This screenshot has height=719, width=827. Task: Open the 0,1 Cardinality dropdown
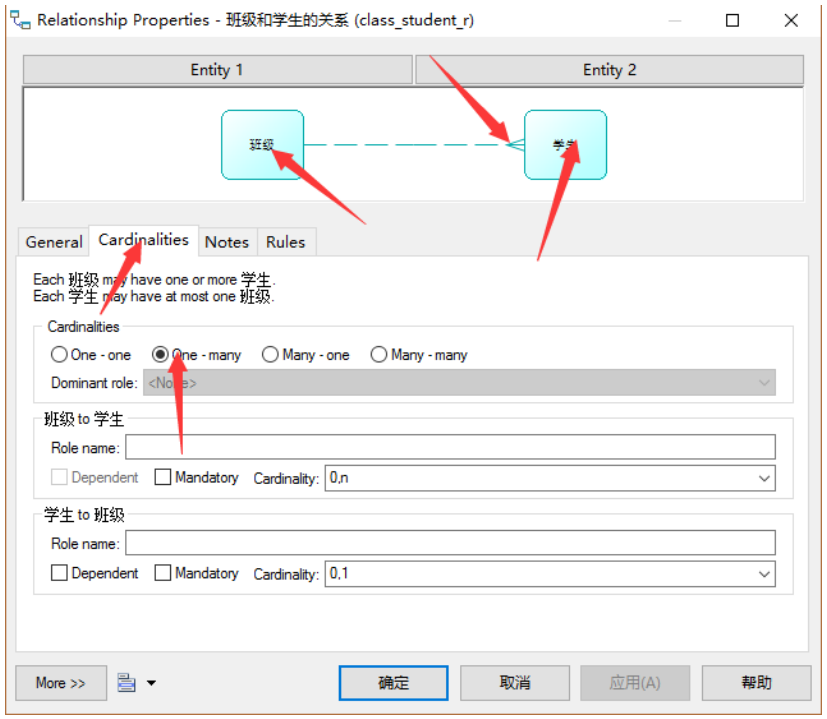[x=550, y=573]
